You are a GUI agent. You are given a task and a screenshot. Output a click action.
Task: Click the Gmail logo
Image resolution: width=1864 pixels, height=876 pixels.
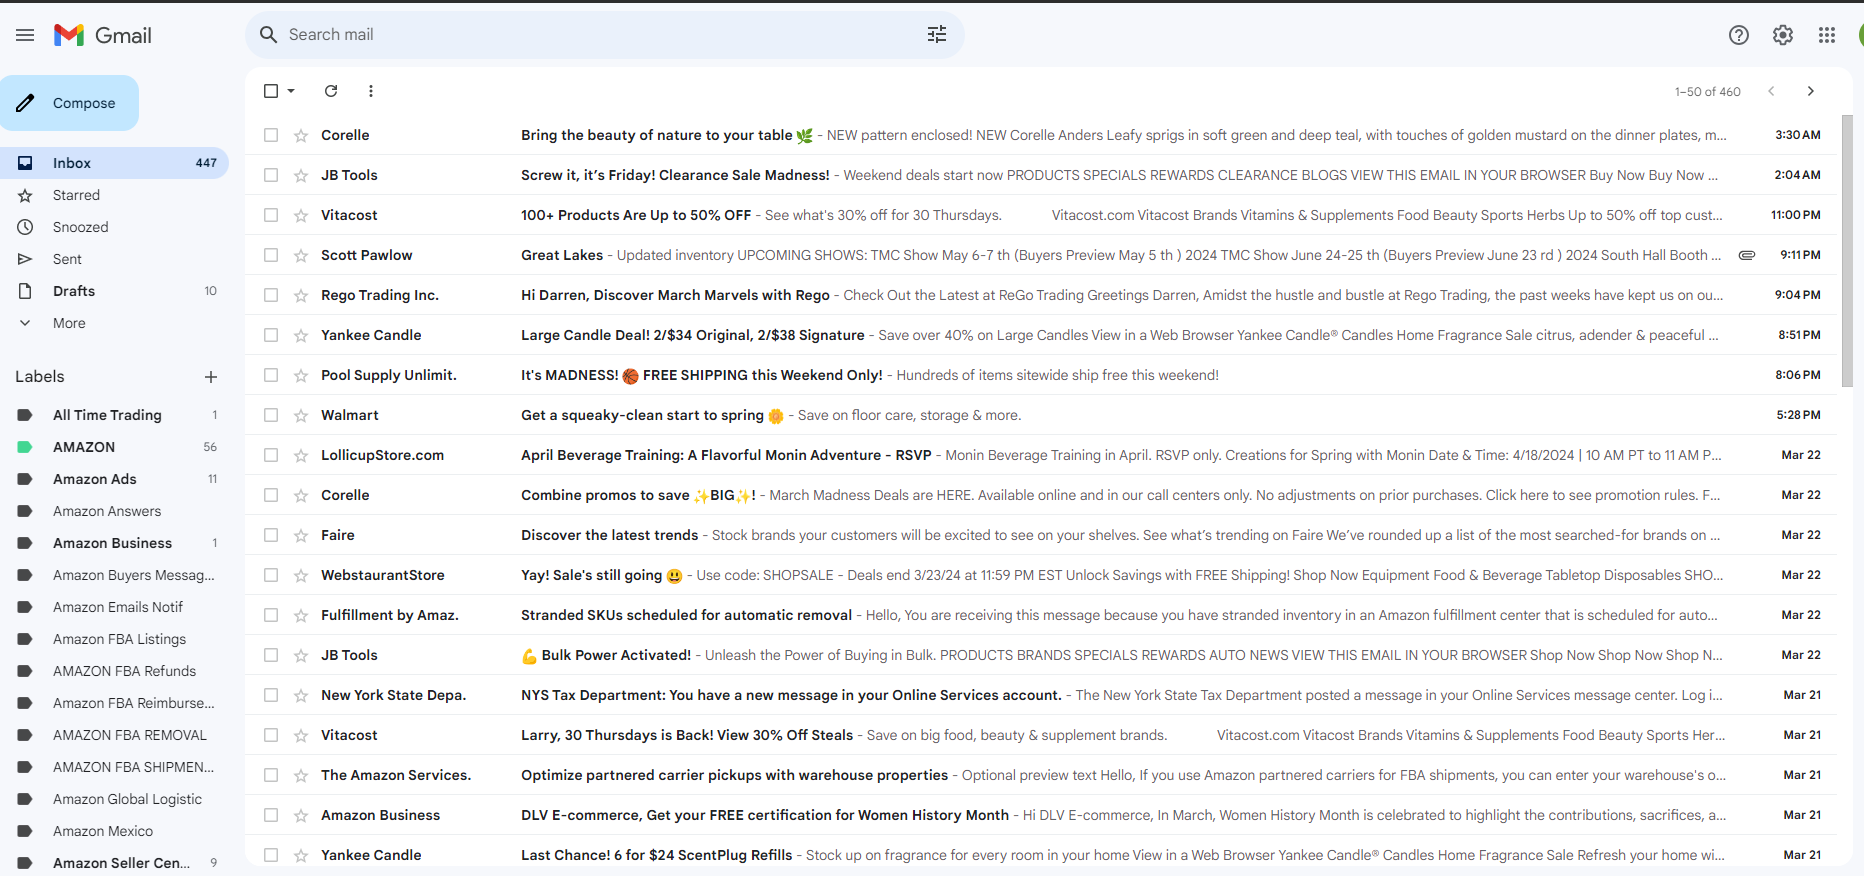pyautogui.click(x=103, y=35)
